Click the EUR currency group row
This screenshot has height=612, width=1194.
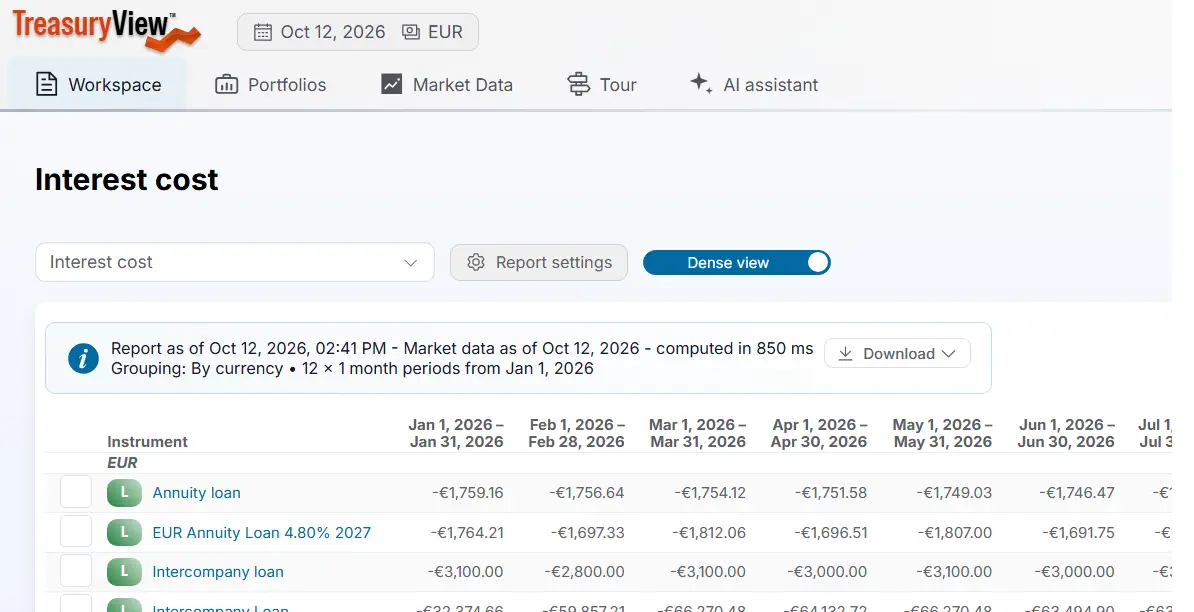click(609, 463)
